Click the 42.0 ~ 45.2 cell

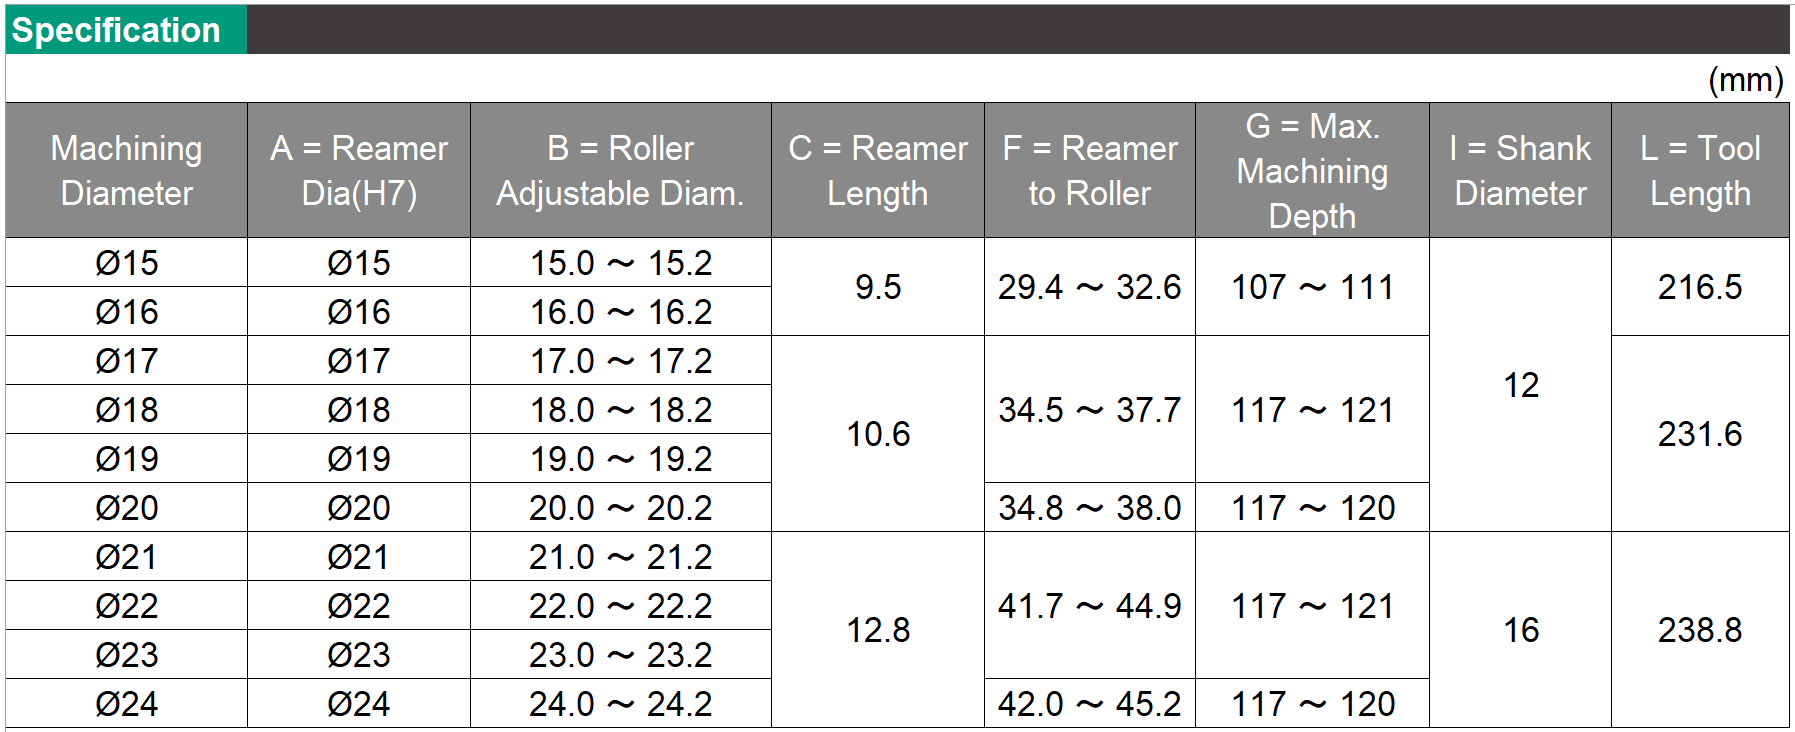(x=1090, y=704)
